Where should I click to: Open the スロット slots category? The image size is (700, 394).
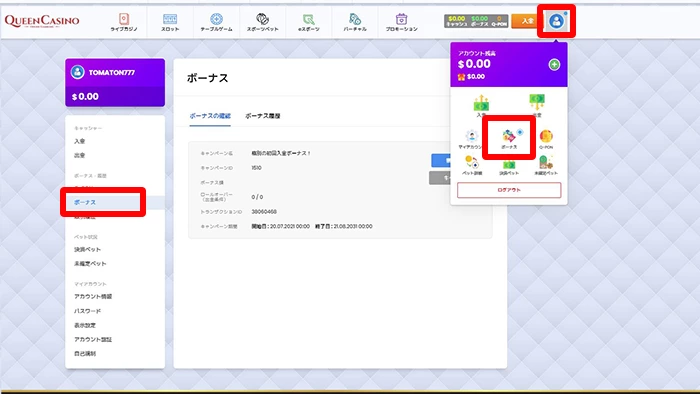click(x=170, y=22)
